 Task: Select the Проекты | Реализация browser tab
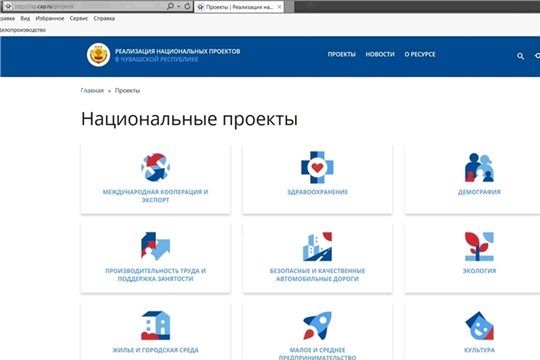tap(239, 7)
